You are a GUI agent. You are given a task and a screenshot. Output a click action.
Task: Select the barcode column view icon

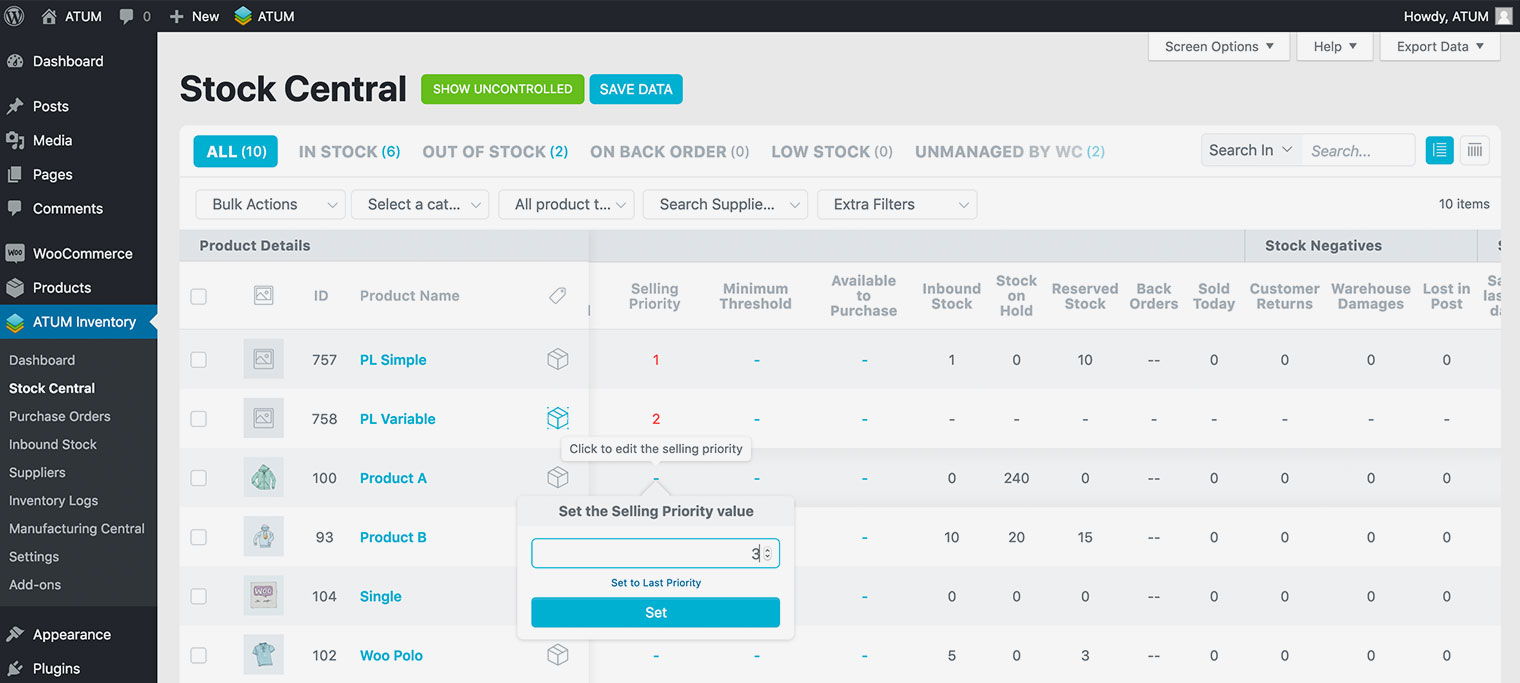(x=1474, y=150)
